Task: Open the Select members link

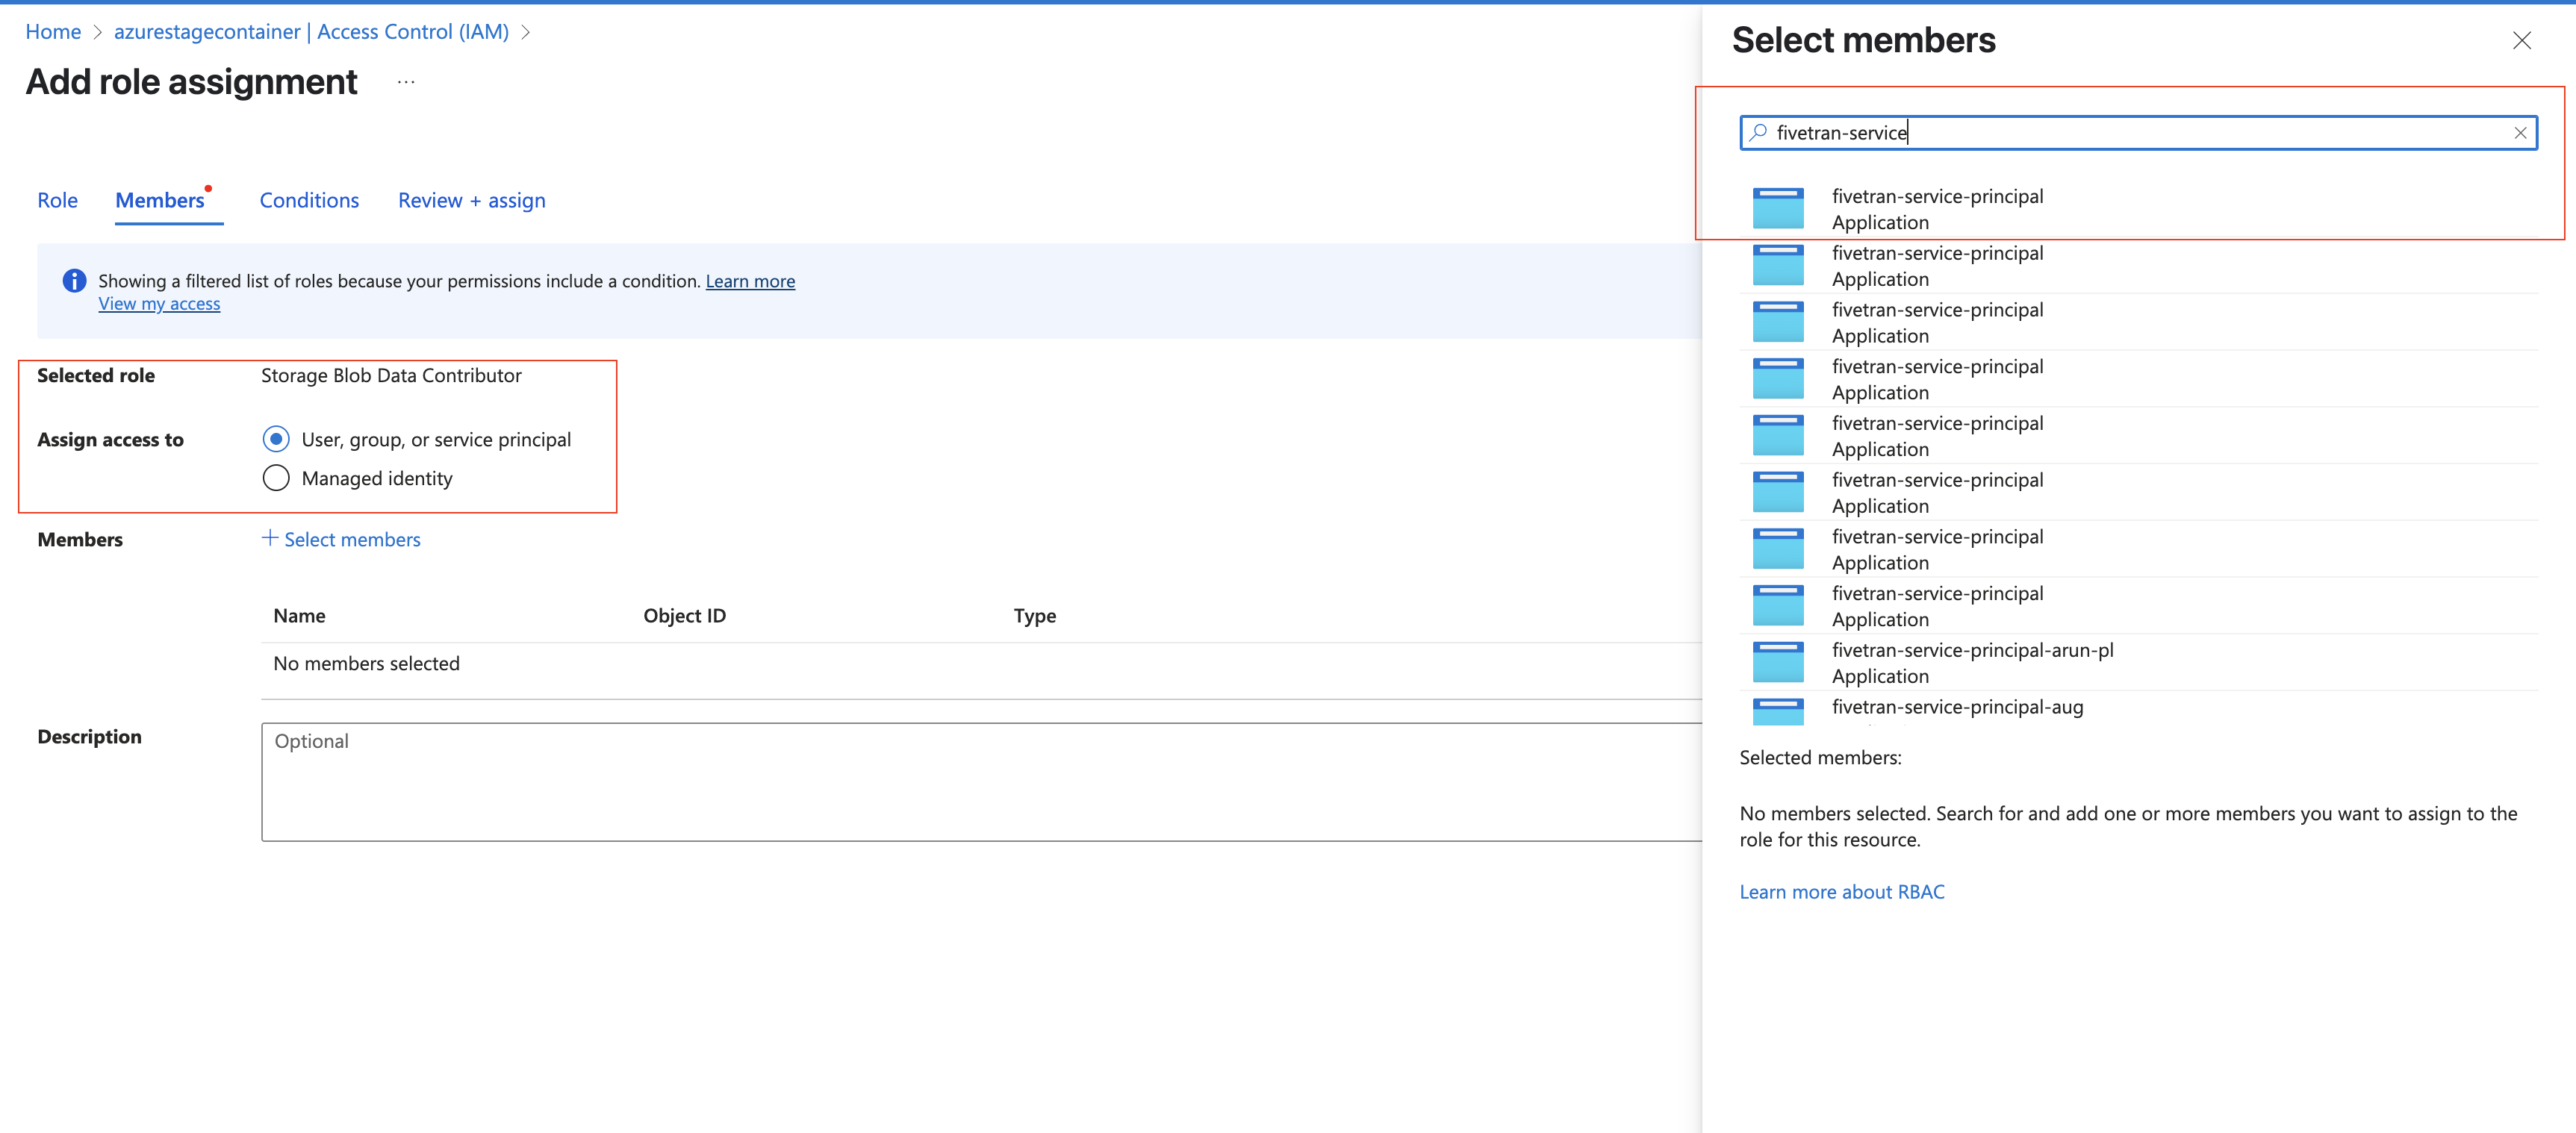Action: (x=352, y=539)
